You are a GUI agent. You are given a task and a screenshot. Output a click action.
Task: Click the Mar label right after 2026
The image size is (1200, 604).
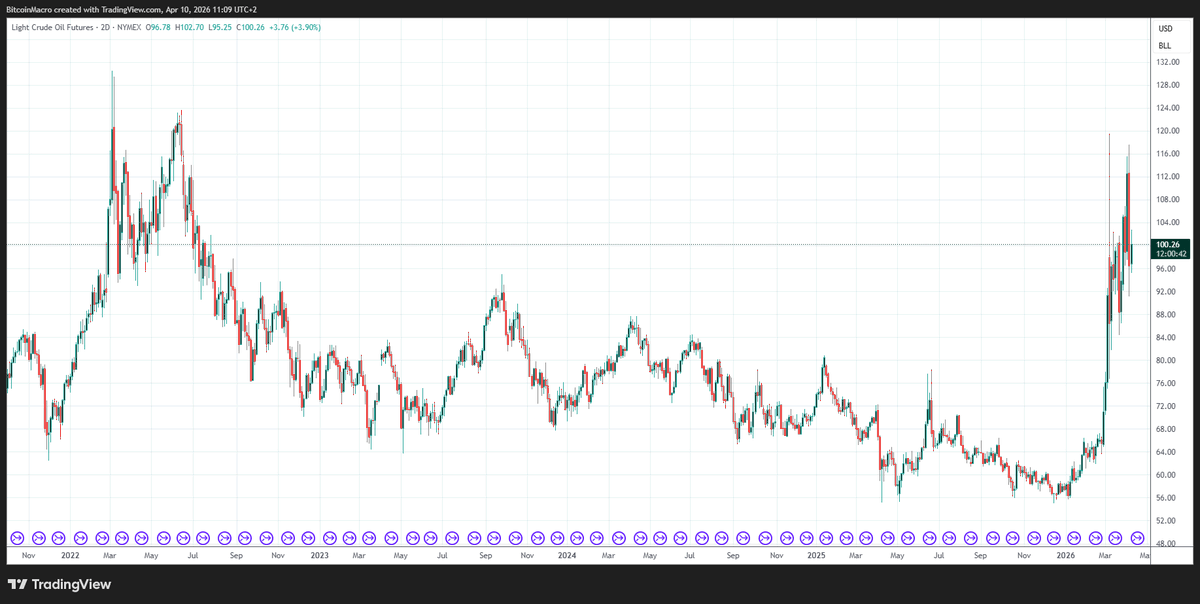tap(1105, 555)
